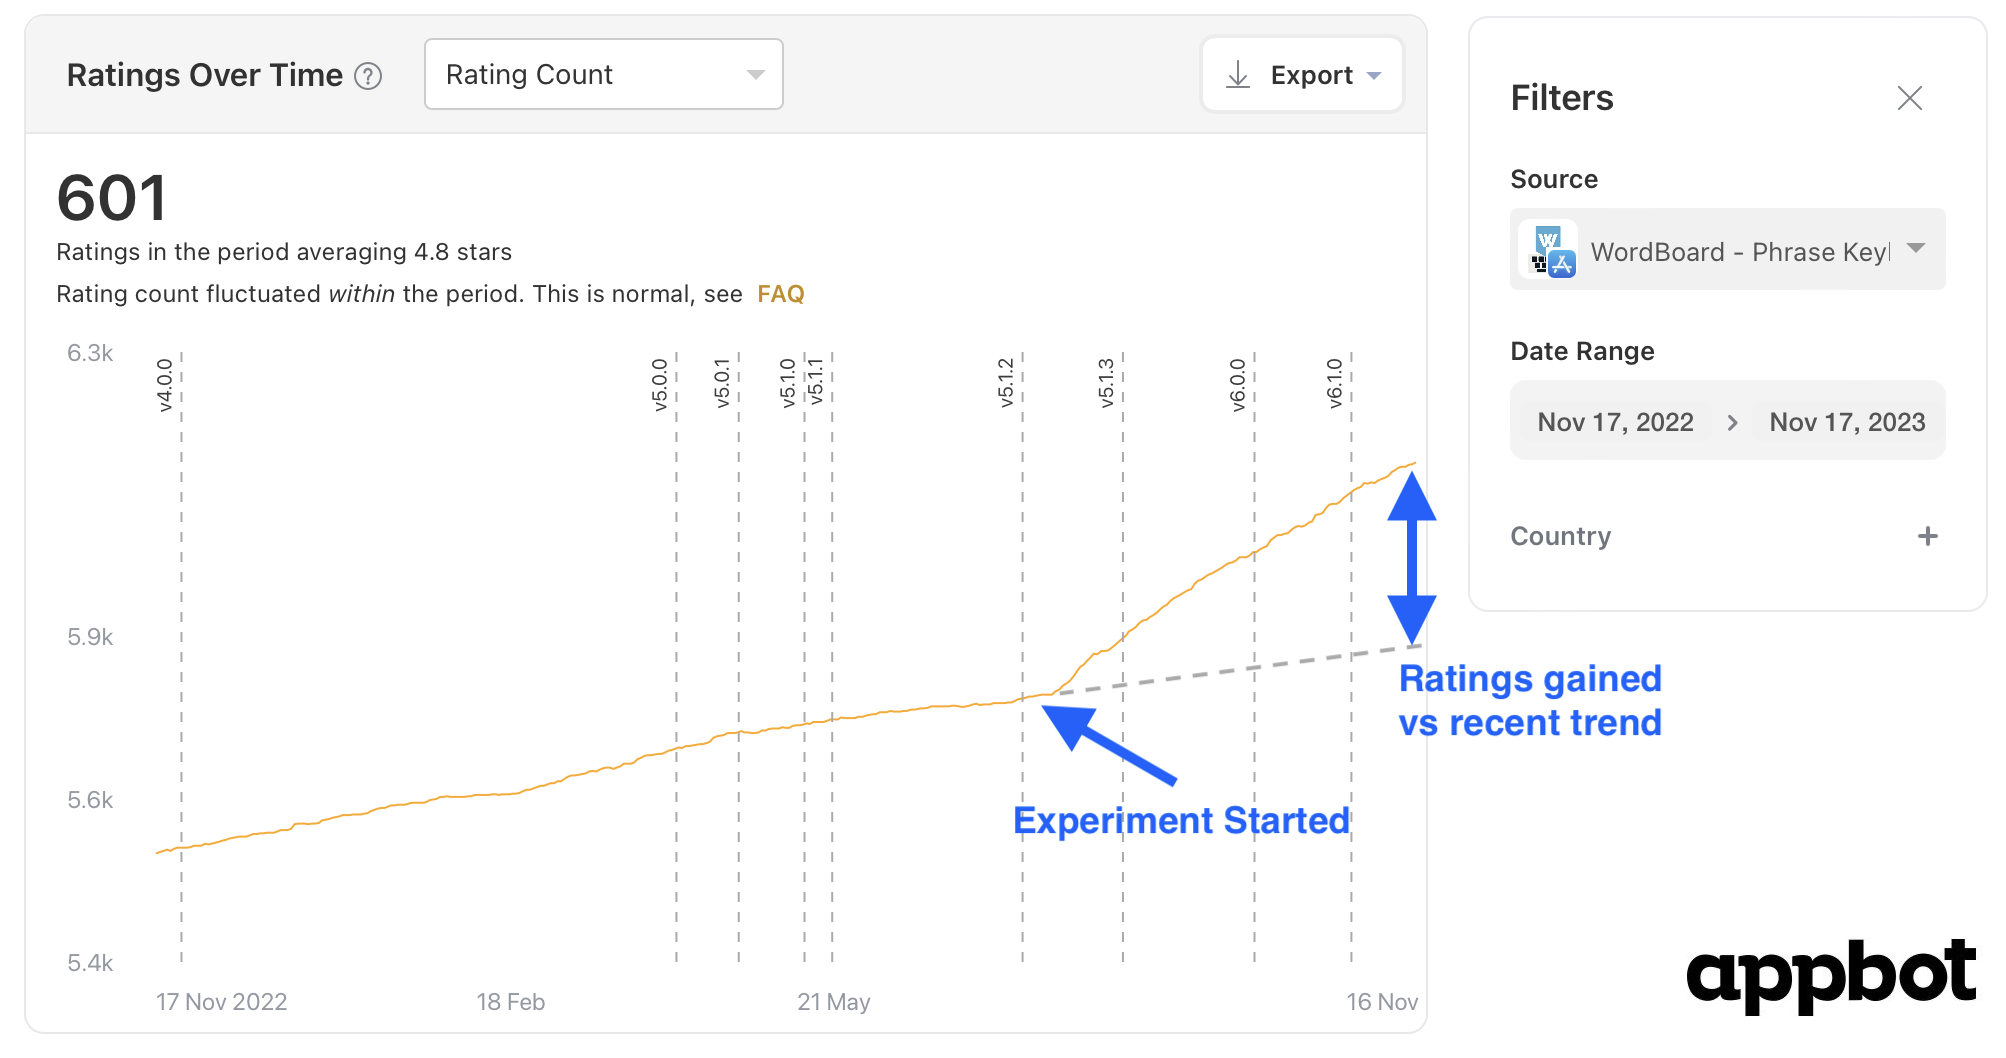Click the WordBoard app icon in Source
This screenshot has width=2006, height=1058.
[x=1547, y=250]
